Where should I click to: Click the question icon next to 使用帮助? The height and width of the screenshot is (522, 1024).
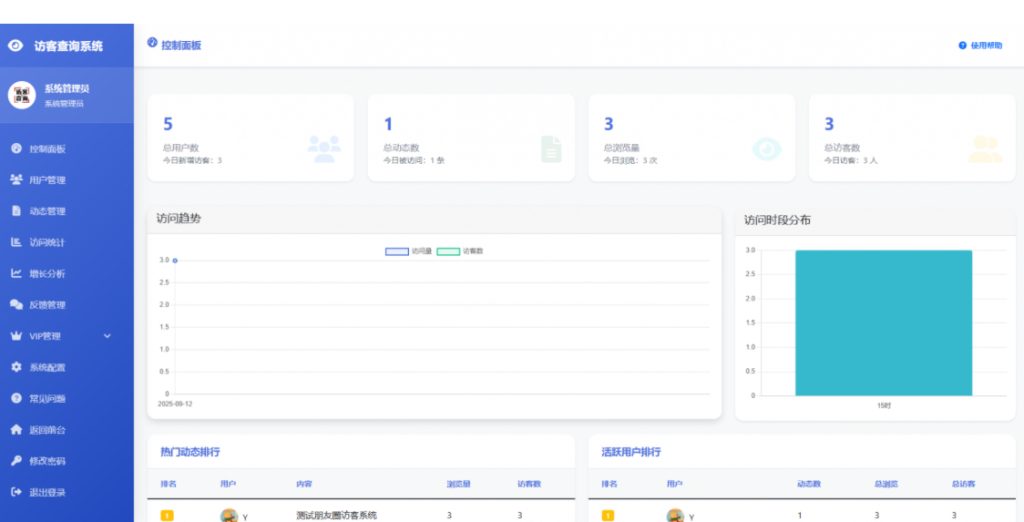pyautogui.click(x=962, y=46)
